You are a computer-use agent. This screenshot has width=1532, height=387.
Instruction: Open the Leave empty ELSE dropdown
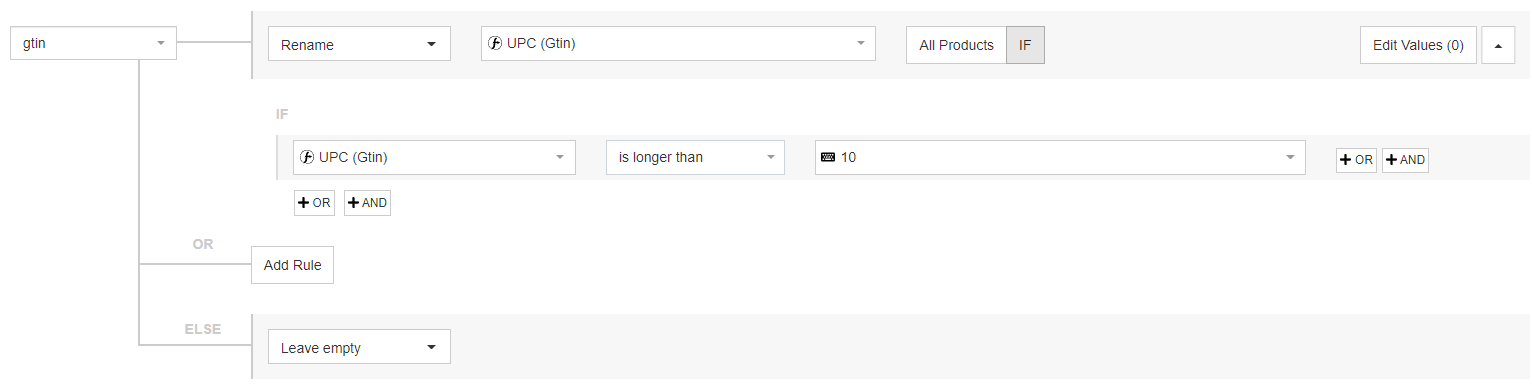pos(359,347)
